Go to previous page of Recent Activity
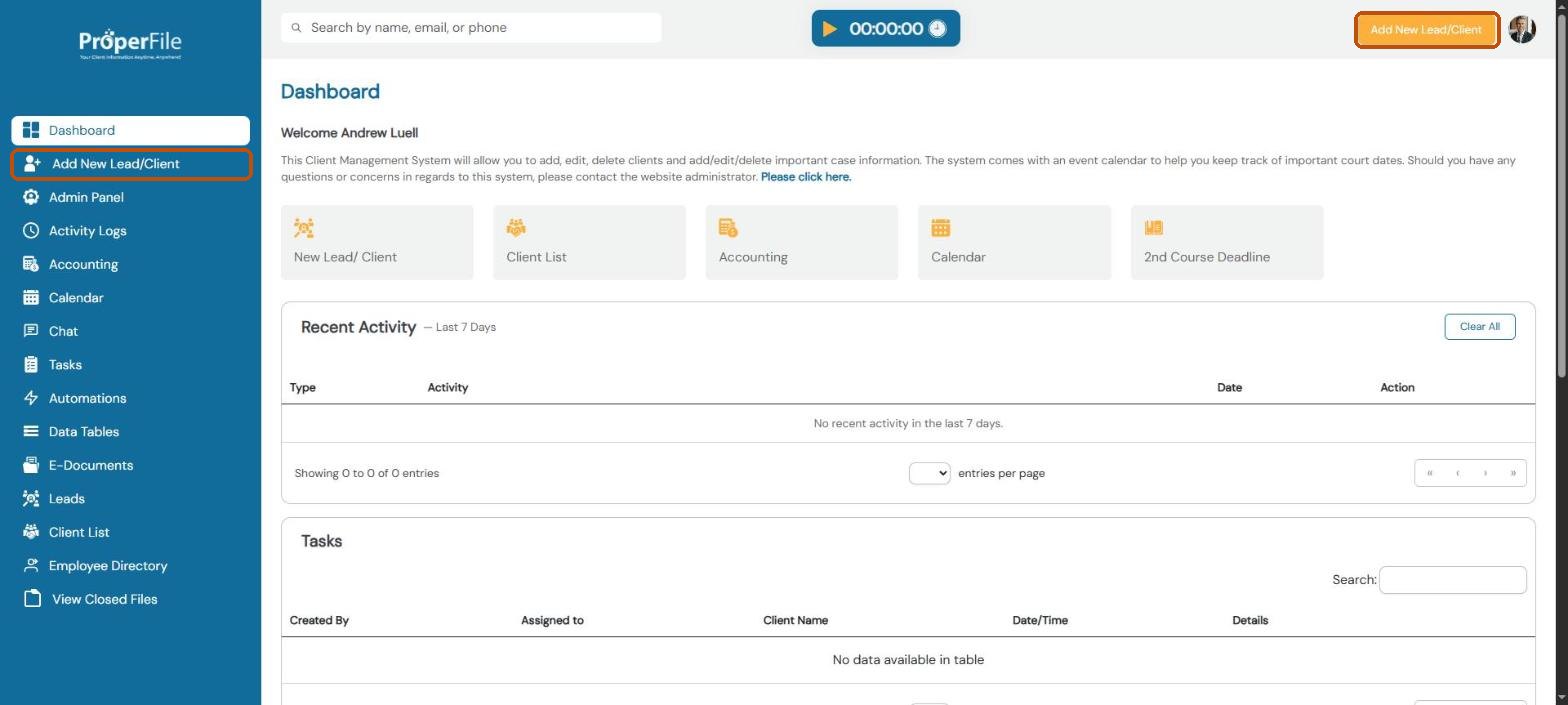Viewport: 1568px width, 705px height. tap(1457, 473)
